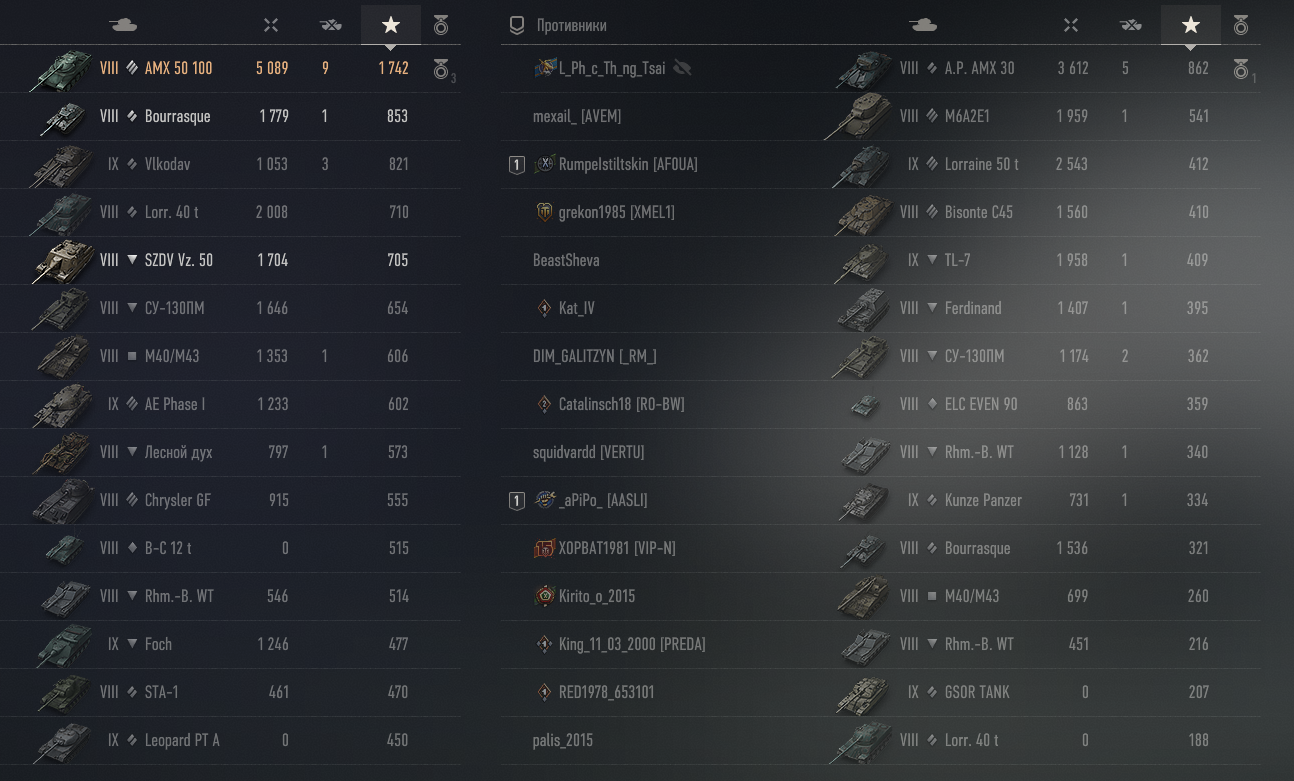Sort ally team by medals icon

pyautogui.click(x=441, y=25)
